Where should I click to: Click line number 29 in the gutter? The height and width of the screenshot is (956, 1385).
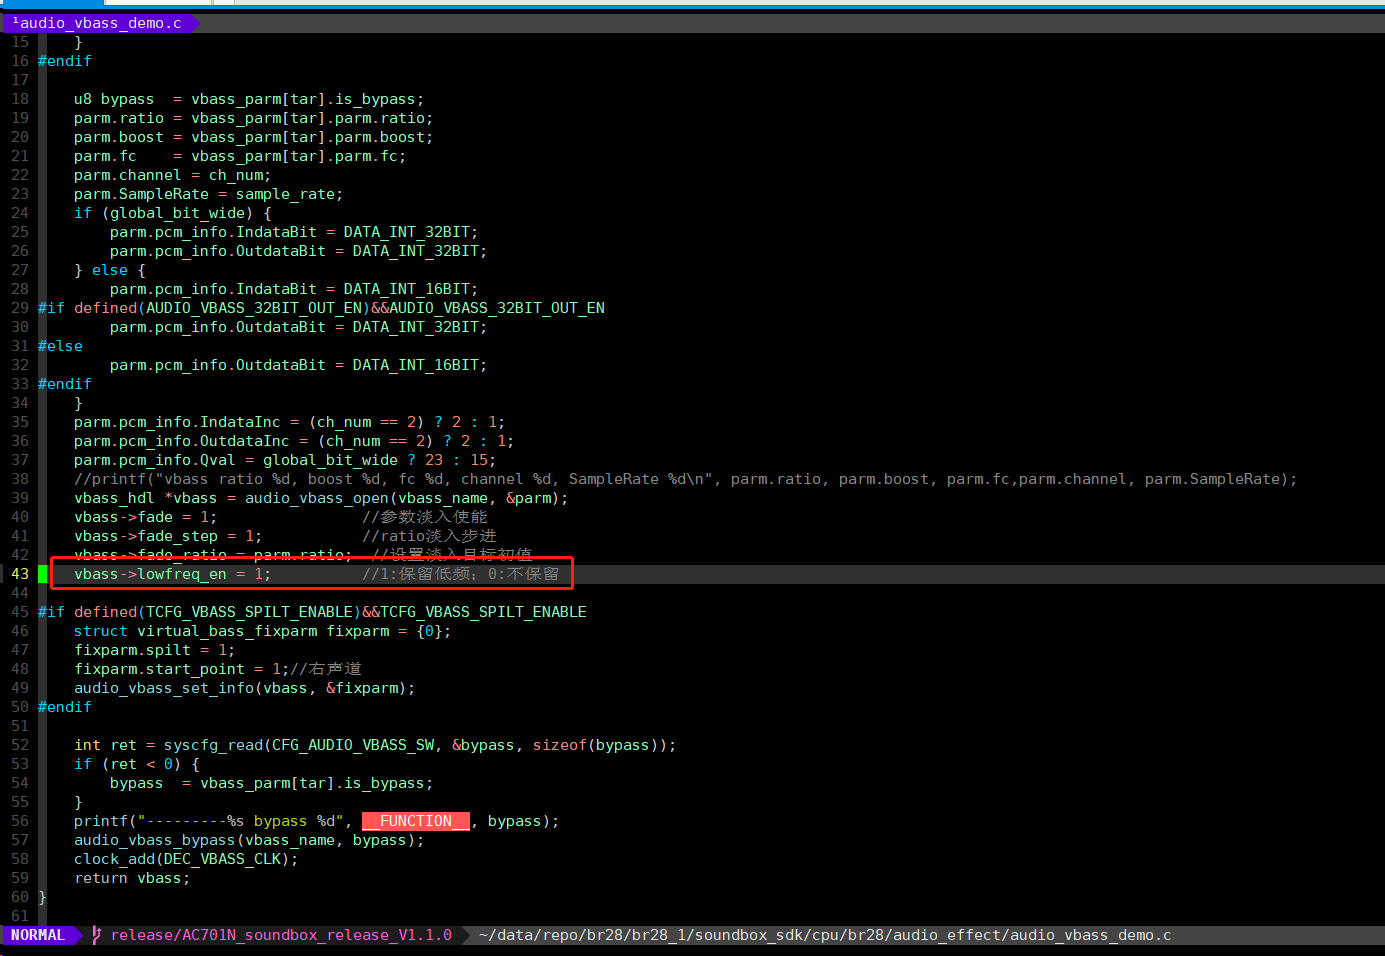20,308
